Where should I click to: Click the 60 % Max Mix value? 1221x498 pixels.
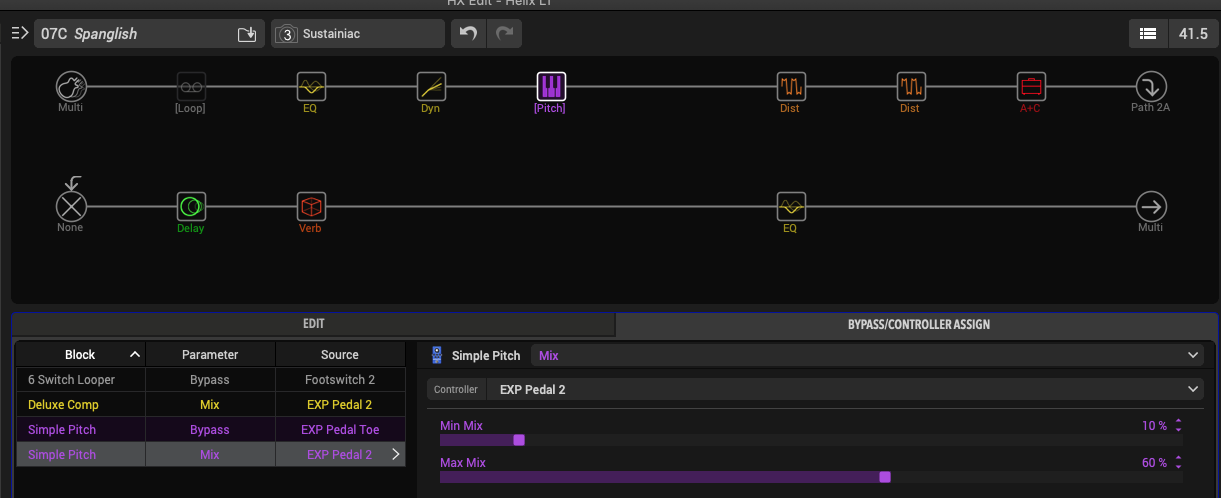(1154, 463)
